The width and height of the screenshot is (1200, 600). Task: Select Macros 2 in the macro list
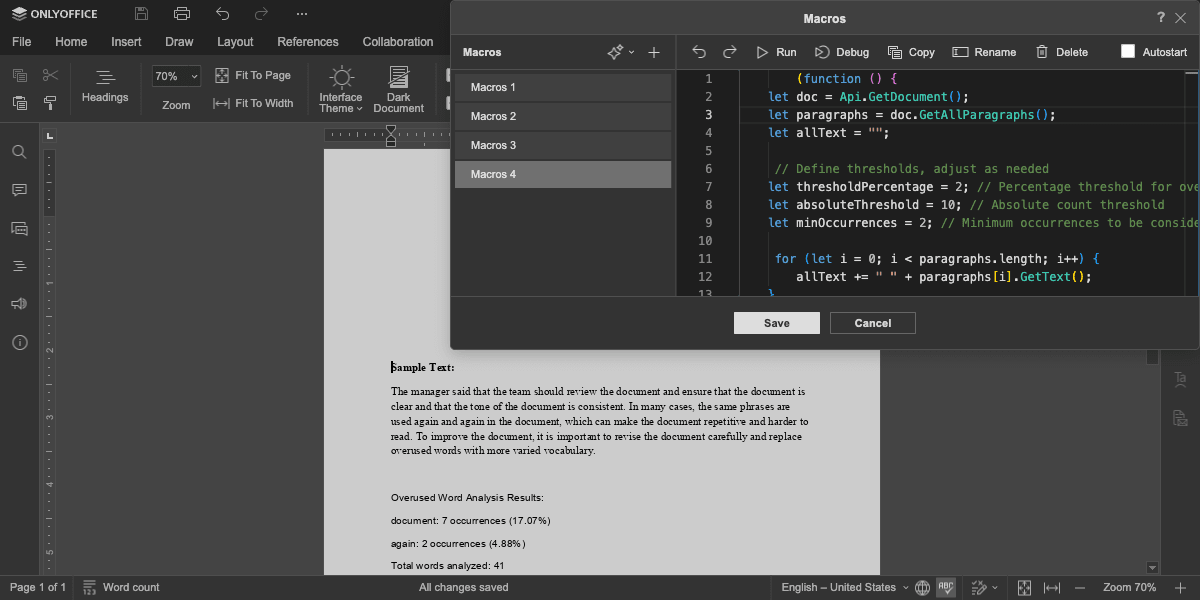click(563, 117)
